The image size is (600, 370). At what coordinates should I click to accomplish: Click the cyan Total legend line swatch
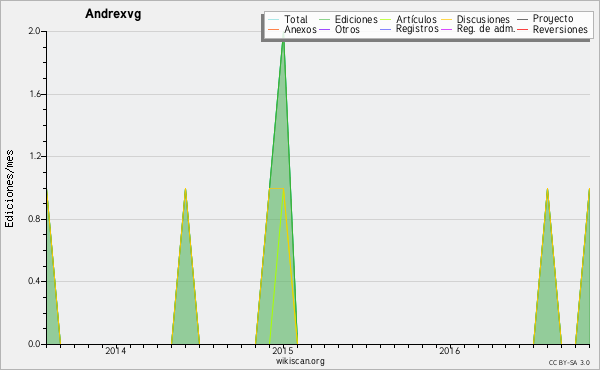coord(274,20)
